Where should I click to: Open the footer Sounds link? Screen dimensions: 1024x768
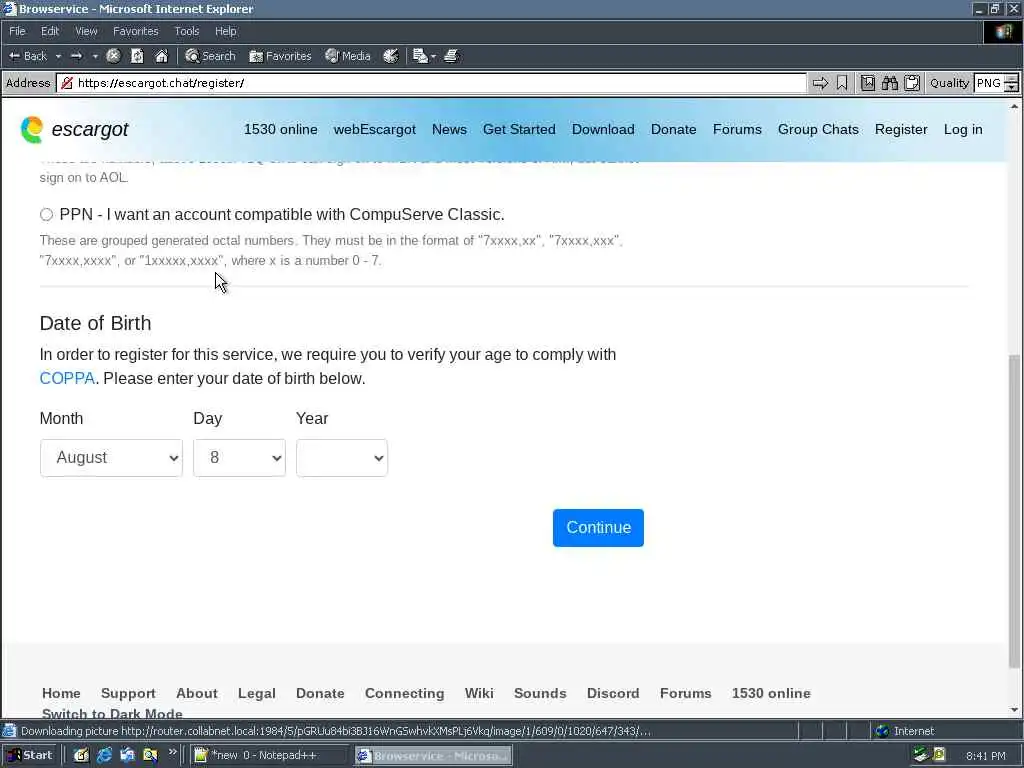pyautogui.click(x=540, y=694)
